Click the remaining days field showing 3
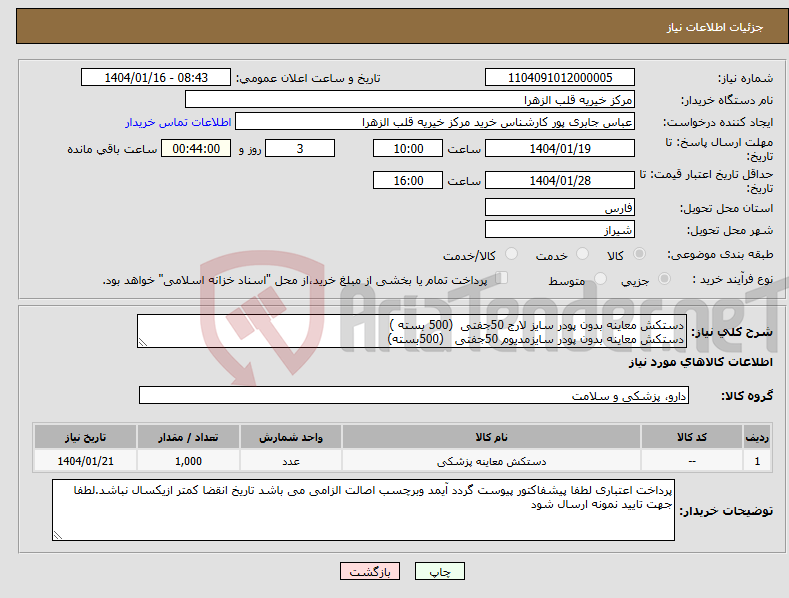The image size is (789, 598). click(x=300, y=148)
